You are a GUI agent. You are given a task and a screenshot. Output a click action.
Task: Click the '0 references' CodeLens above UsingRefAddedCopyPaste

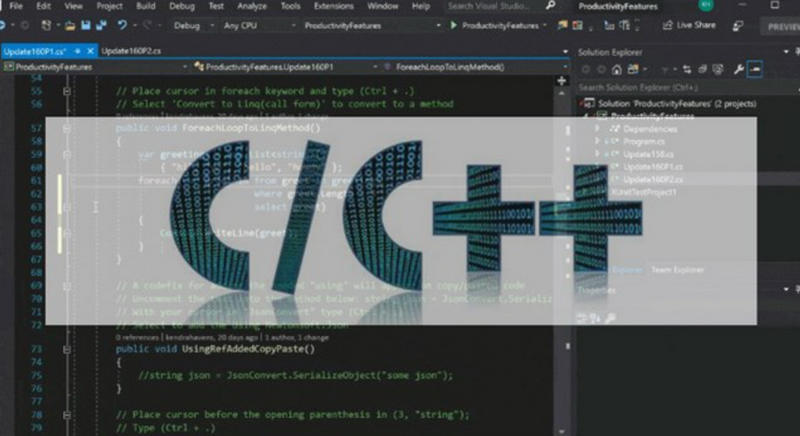137,338
